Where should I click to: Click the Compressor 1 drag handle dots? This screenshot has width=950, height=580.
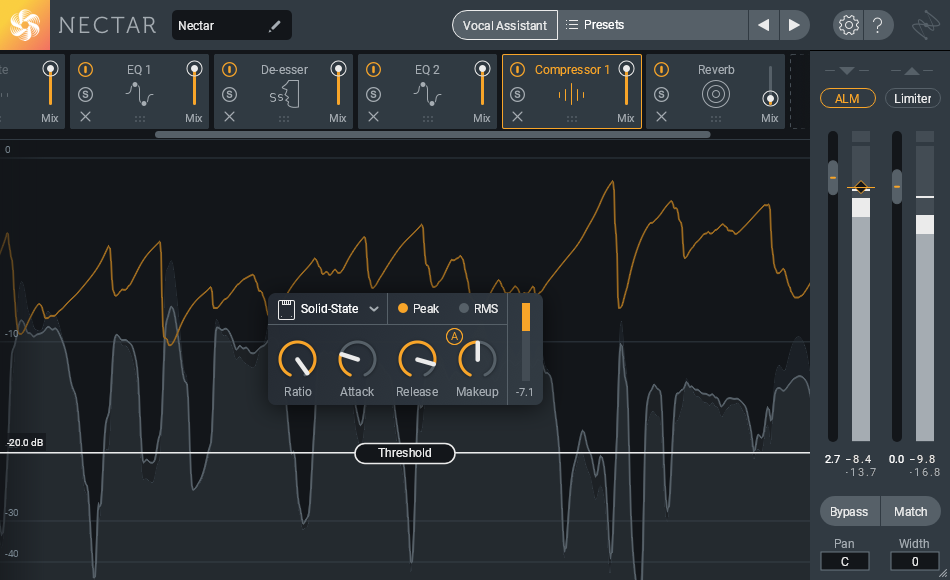point(572,119)
